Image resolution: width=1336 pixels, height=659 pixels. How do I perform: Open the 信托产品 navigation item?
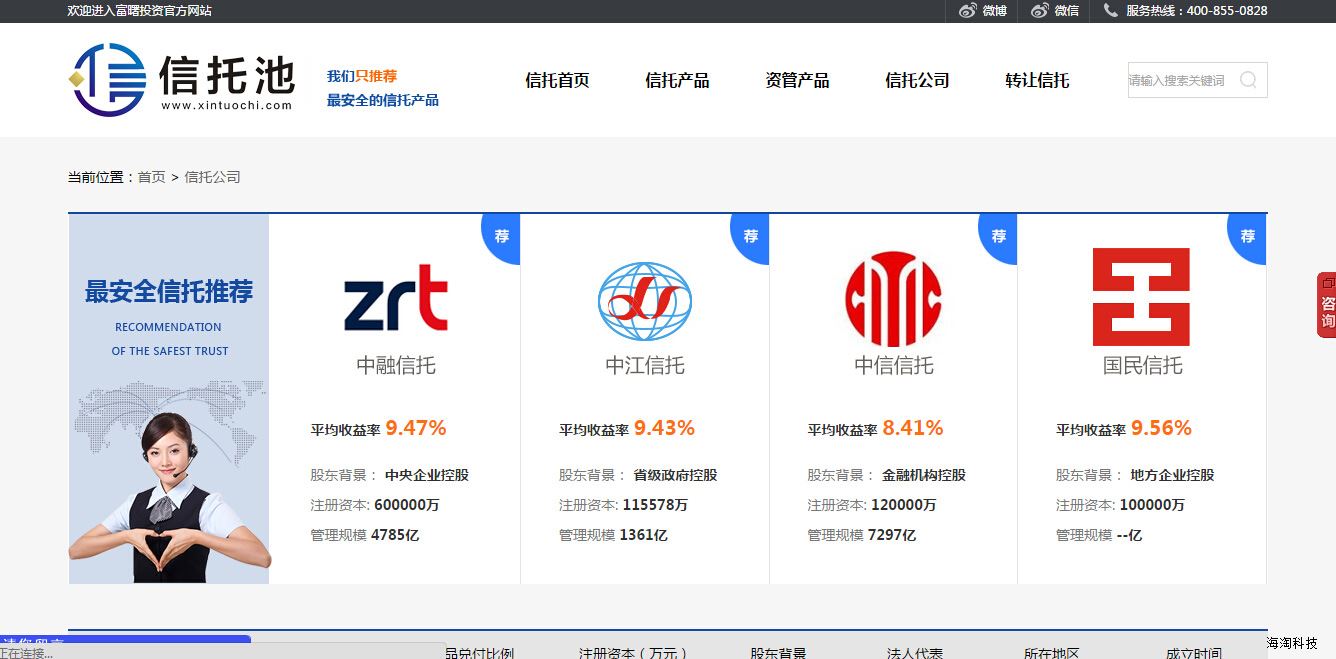(x=677, y=81)
